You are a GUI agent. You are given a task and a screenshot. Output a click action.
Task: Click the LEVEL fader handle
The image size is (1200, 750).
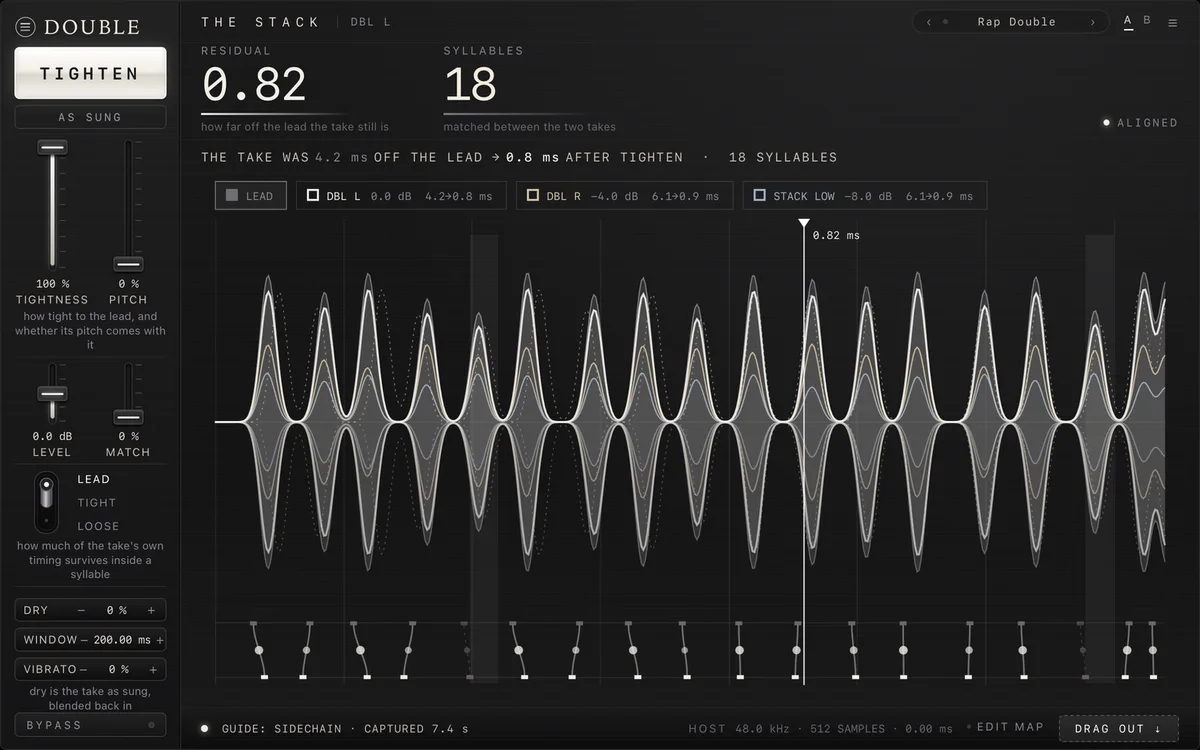(x=53, y=393)
